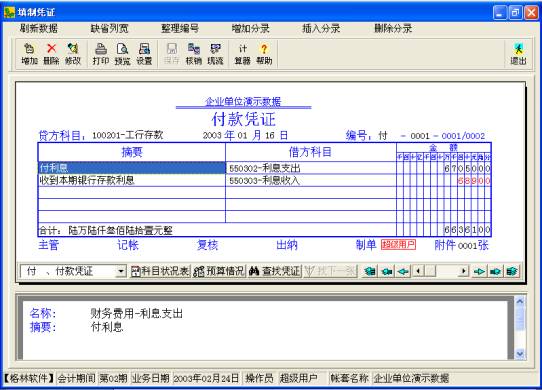The width and height of the screenshot is (542, 390).
Task: Click 缺省列宽 menu item
Action: tap(110, 28)
